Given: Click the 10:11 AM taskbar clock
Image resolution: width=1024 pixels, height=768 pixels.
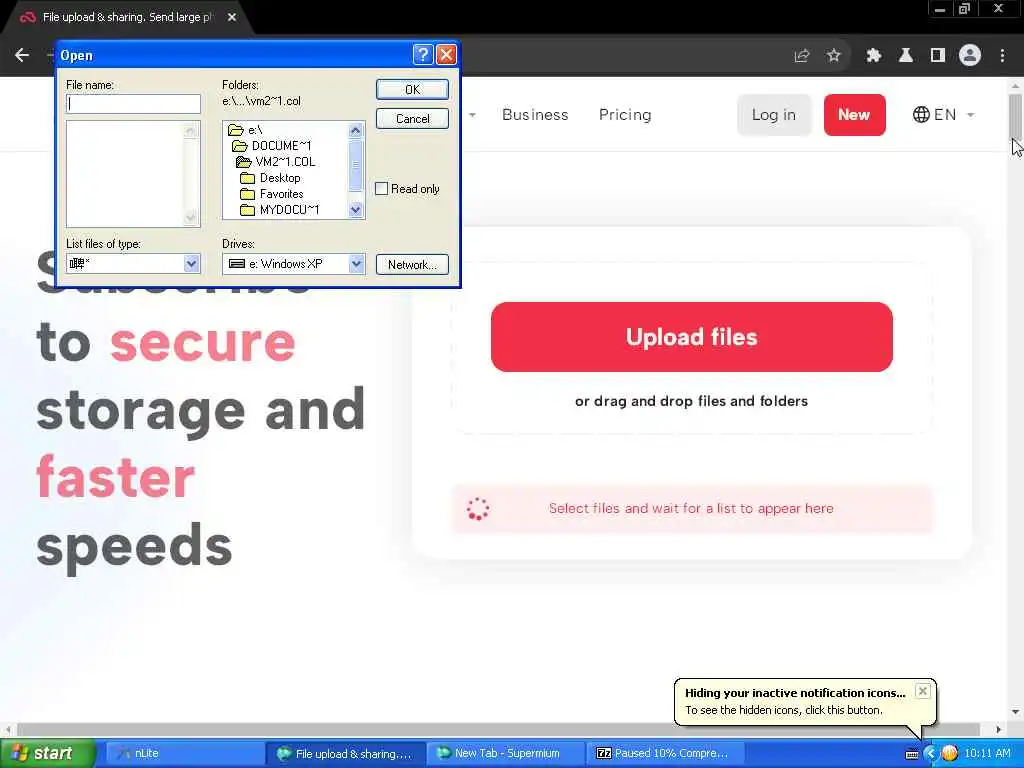Looking at the screenshot, I should [987, 753].
